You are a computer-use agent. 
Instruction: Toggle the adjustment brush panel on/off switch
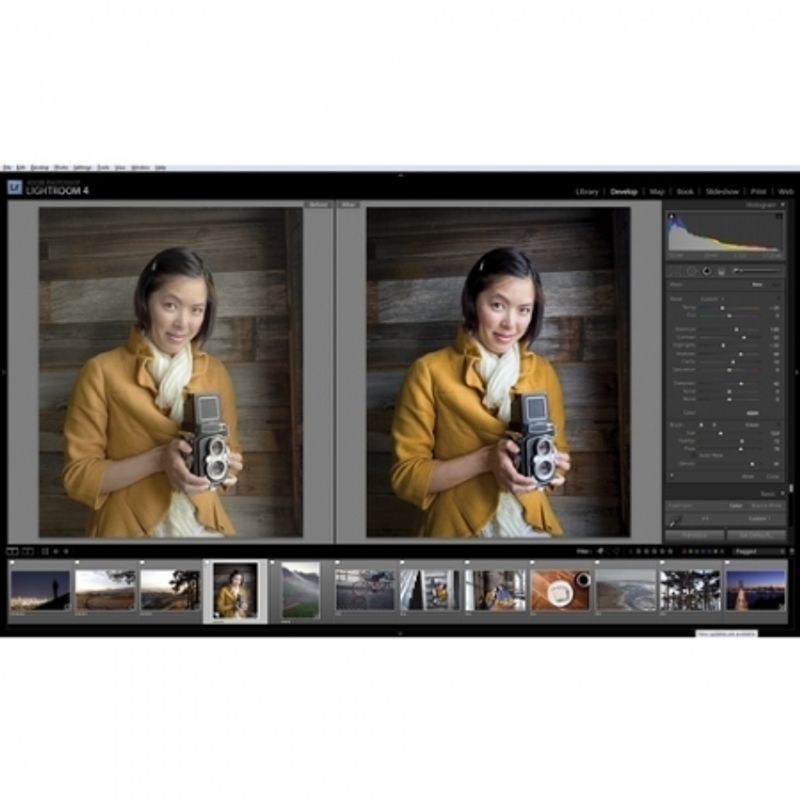[671, 476]
